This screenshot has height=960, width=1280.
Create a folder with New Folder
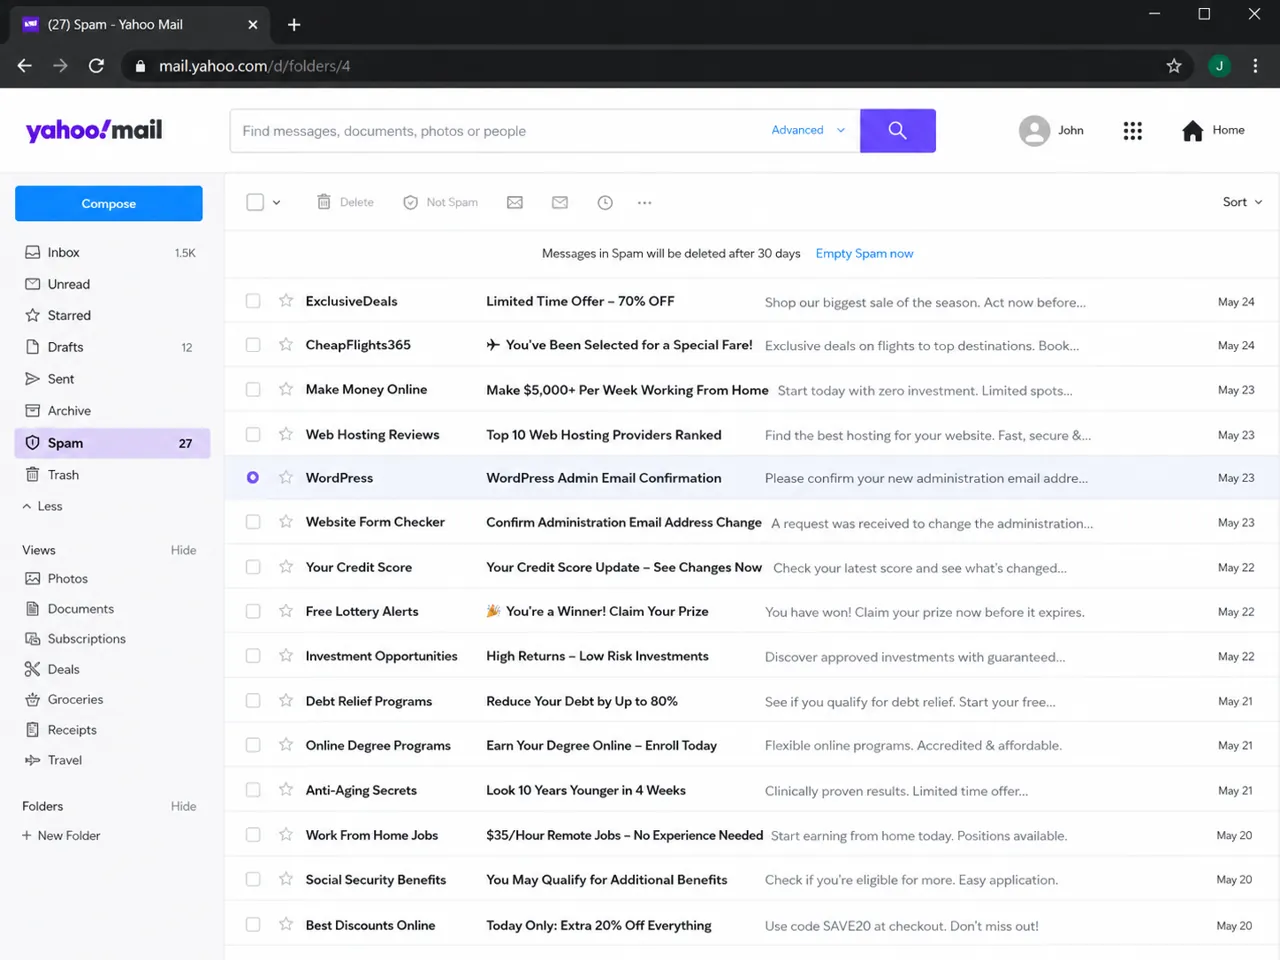pos(61,836)
